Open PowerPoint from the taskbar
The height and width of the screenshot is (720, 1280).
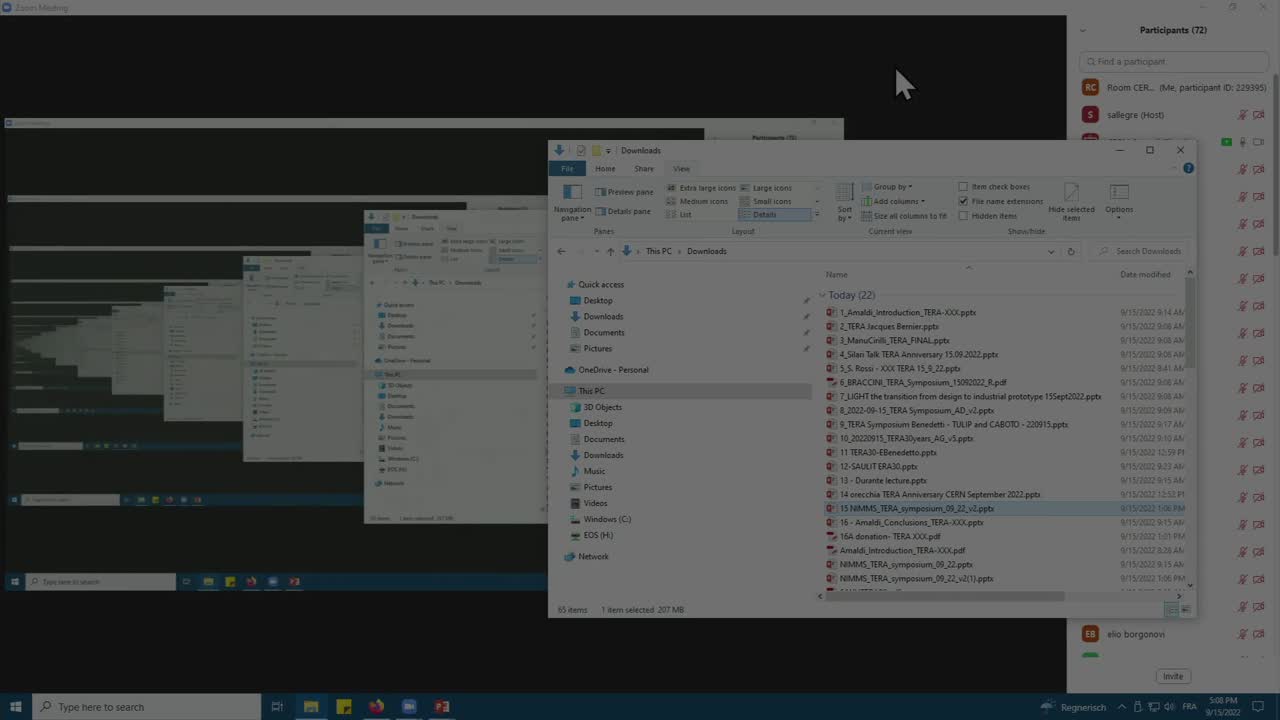tap(442, 707)
